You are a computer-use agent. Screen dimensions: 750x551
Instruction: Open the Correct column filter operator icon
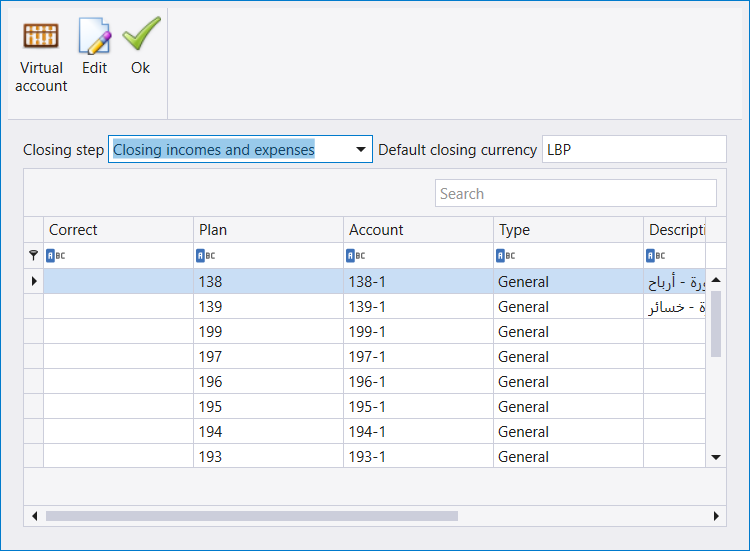(x=55, y=255)
